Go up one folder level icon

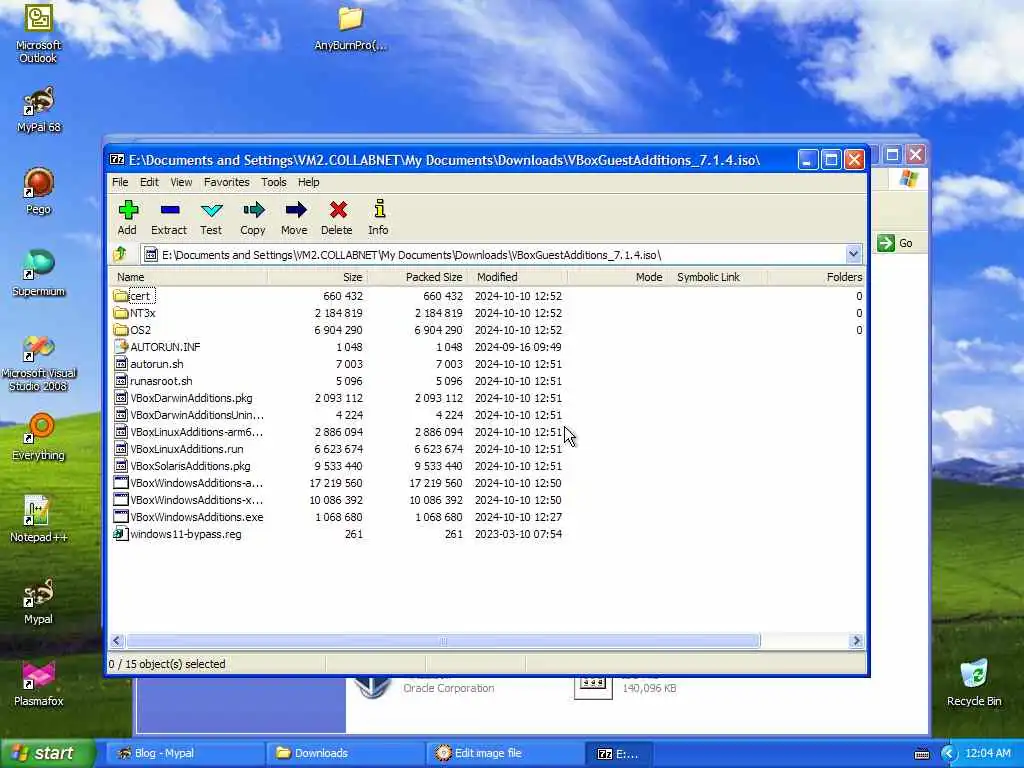120,254
